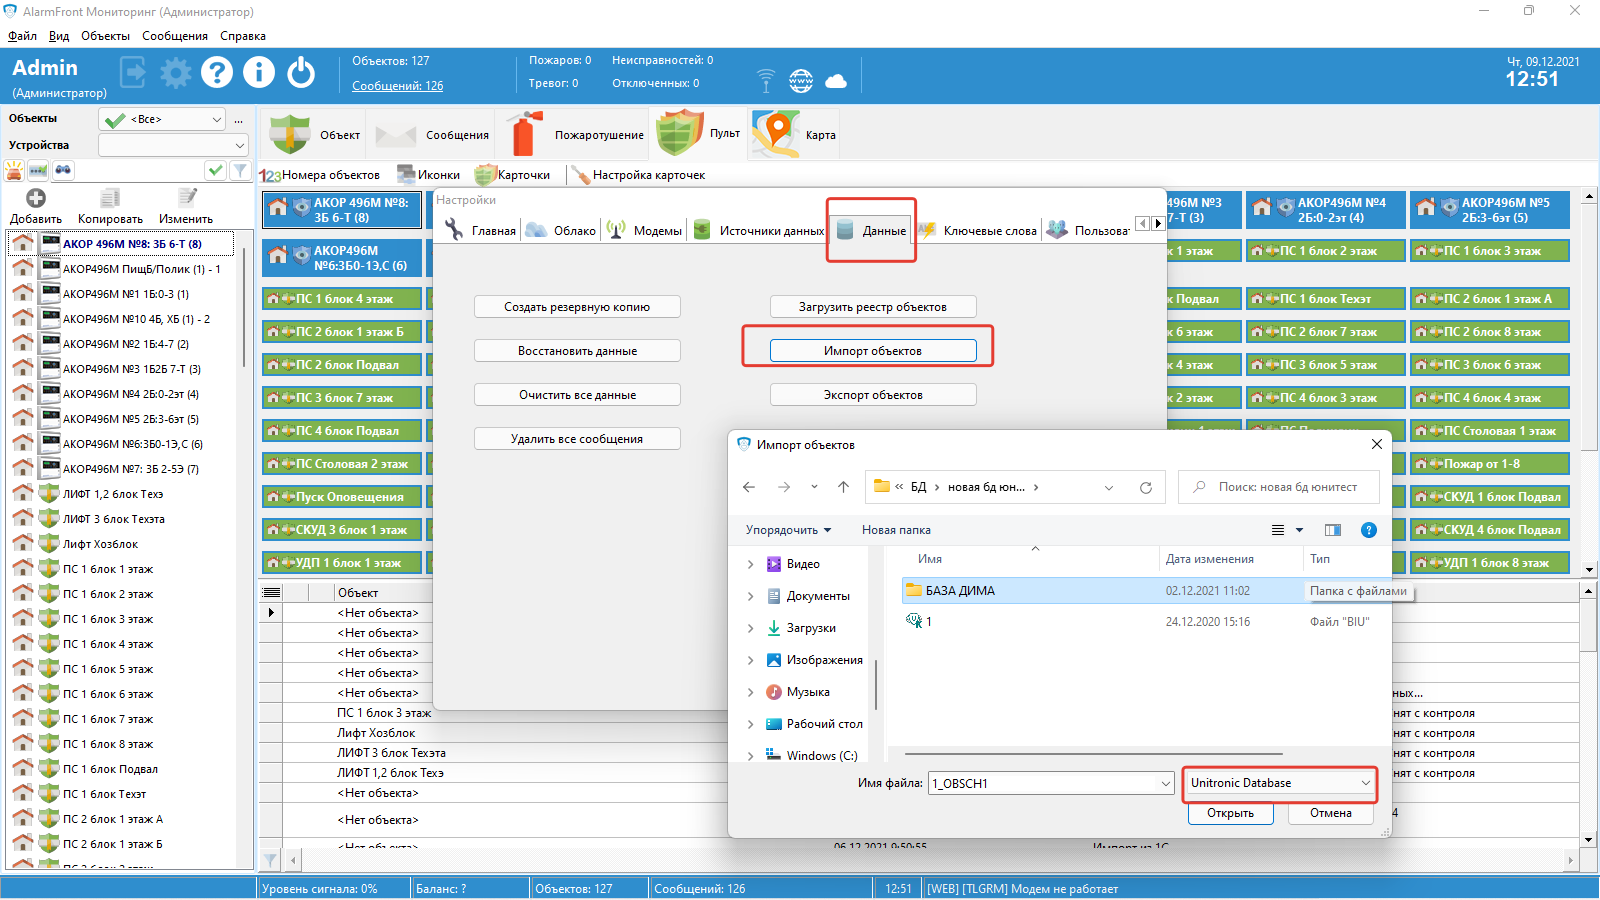Viewport: 1600px width, 900px height.
Task: Click the WWW globe icon in header
Action: (x=801, y=81)
